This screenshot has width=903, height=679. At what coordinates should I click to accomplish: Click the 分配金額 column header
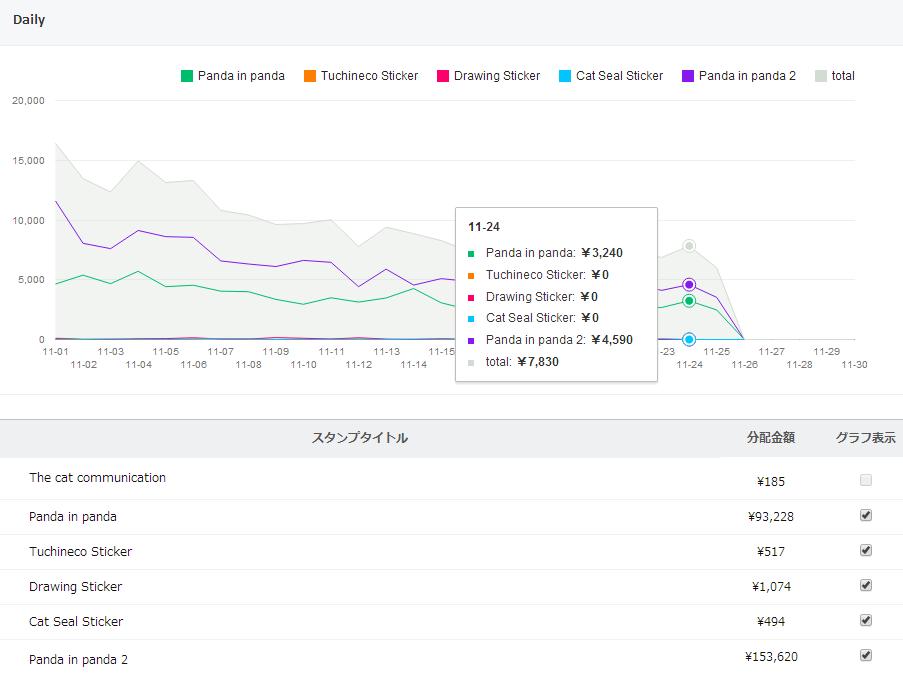point(771,438)
